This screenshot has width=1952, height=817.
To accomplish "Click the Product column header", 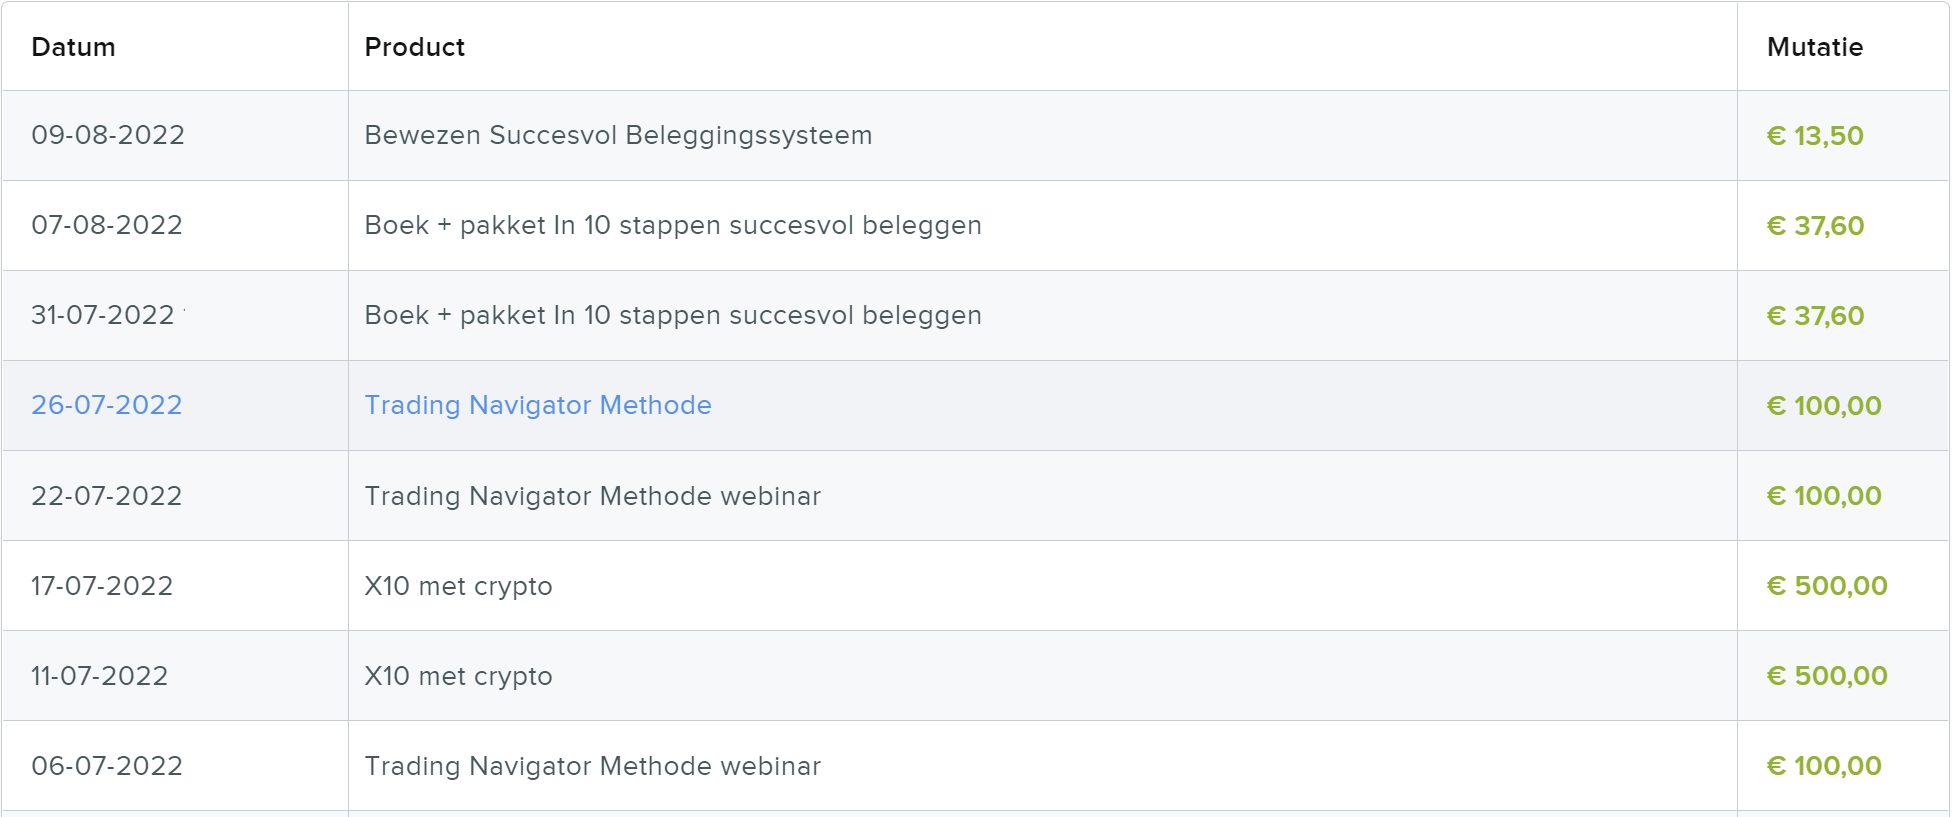I will pos(414,47).
